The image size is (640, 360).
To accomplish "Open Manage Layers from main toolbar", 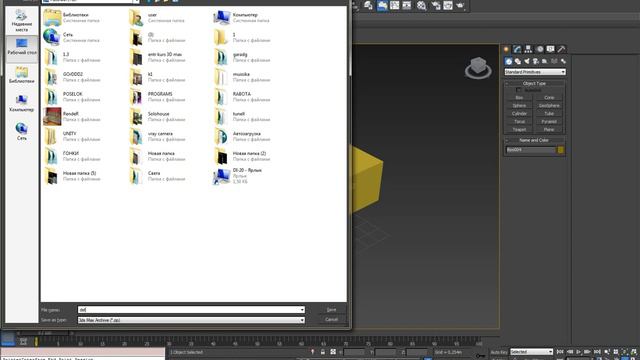I will 369,5.
